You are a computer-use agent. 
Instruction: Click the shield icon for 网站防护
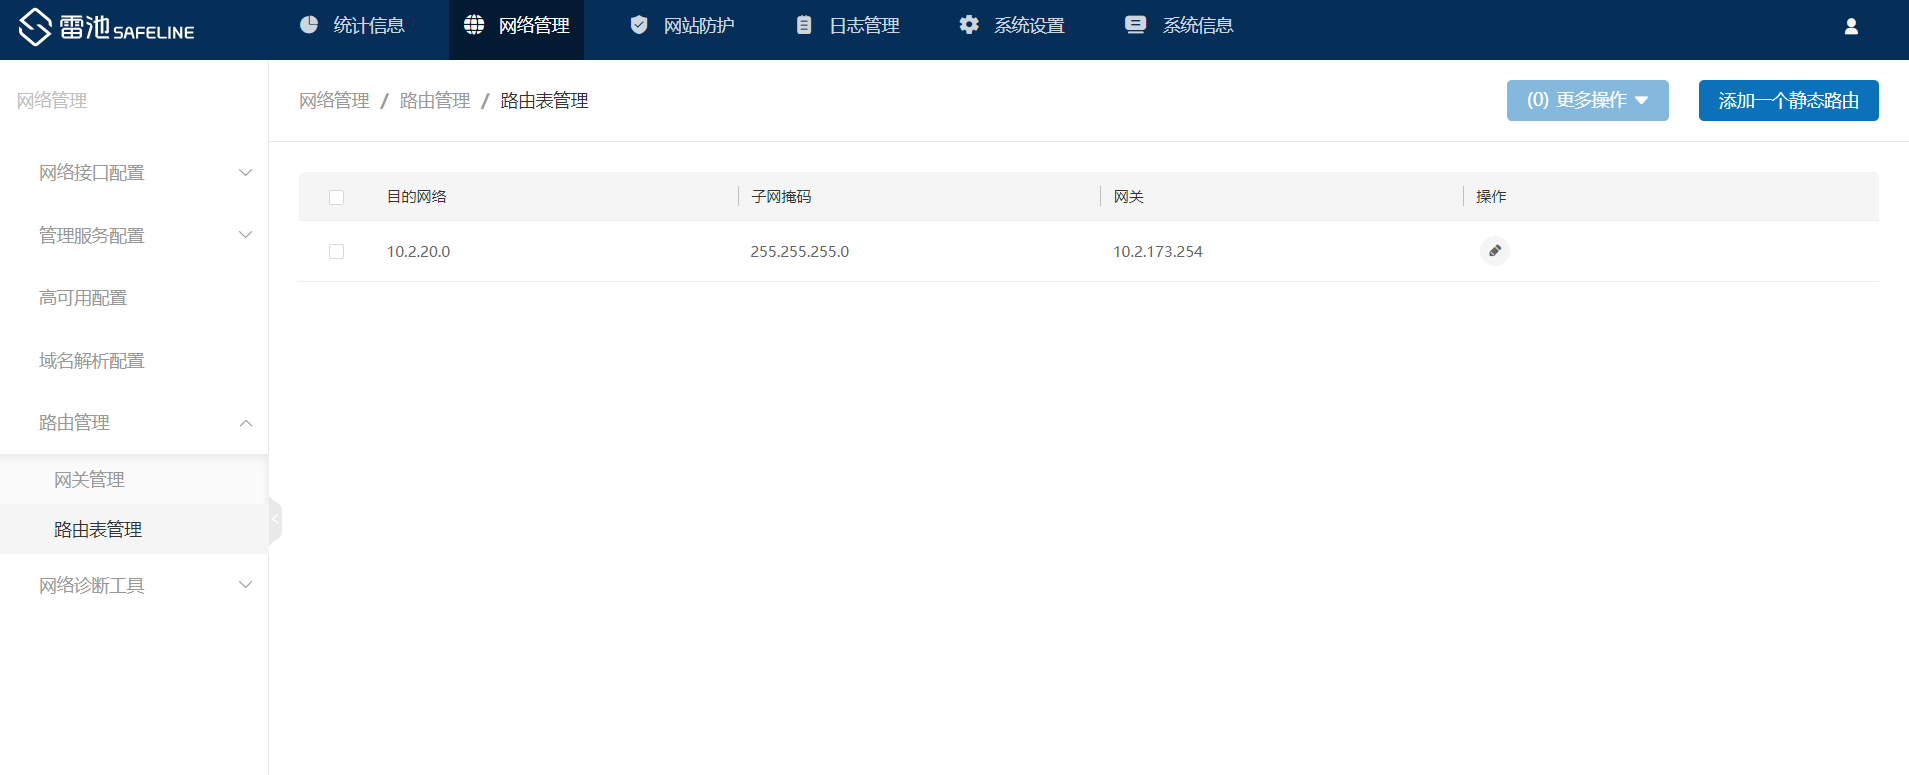tap(639, 25)
